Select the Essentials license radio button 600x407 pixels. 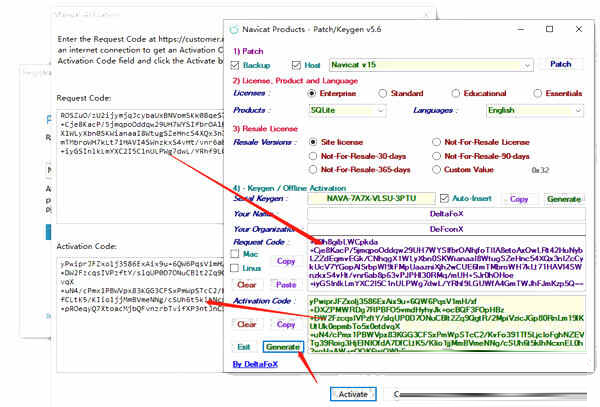tap(538, 93)
